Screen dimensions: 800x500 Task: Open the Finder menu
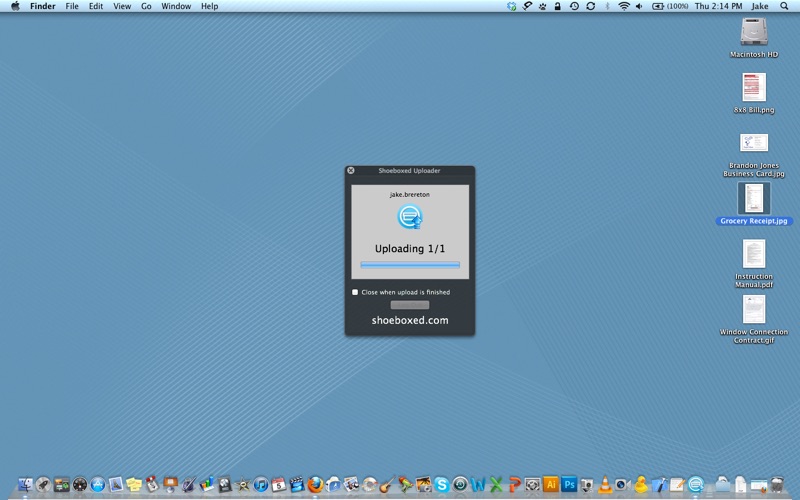42,6
